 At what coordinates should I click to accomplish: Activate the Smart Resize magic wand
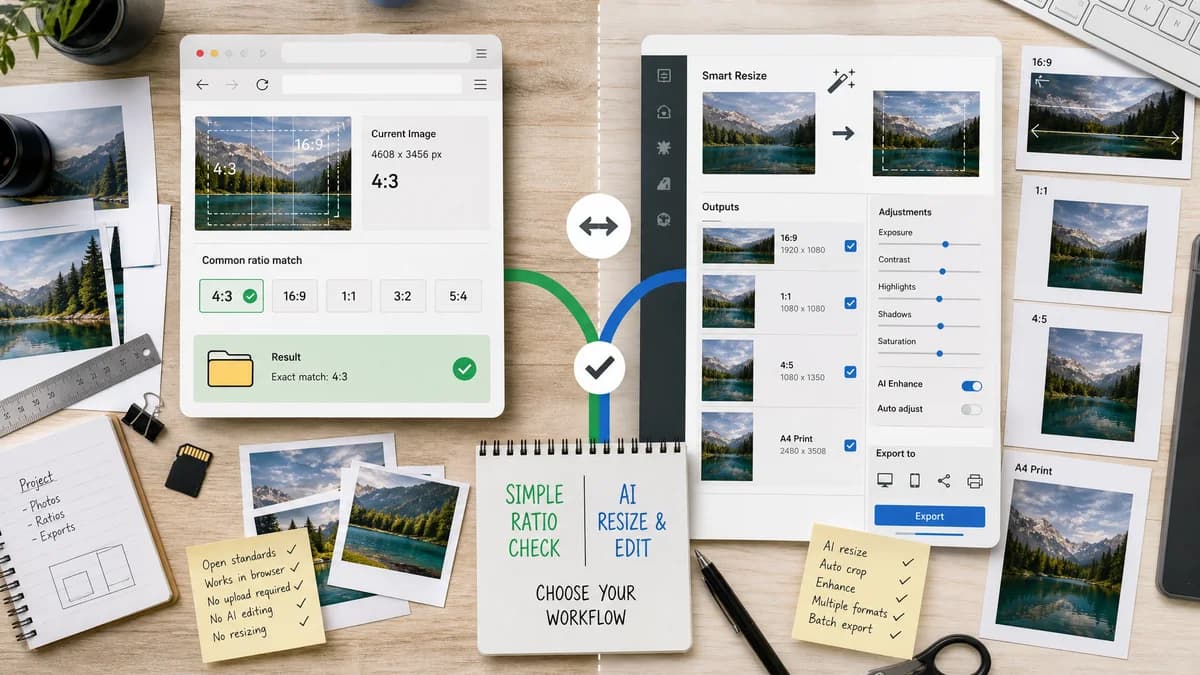click(x=841, y=81)
